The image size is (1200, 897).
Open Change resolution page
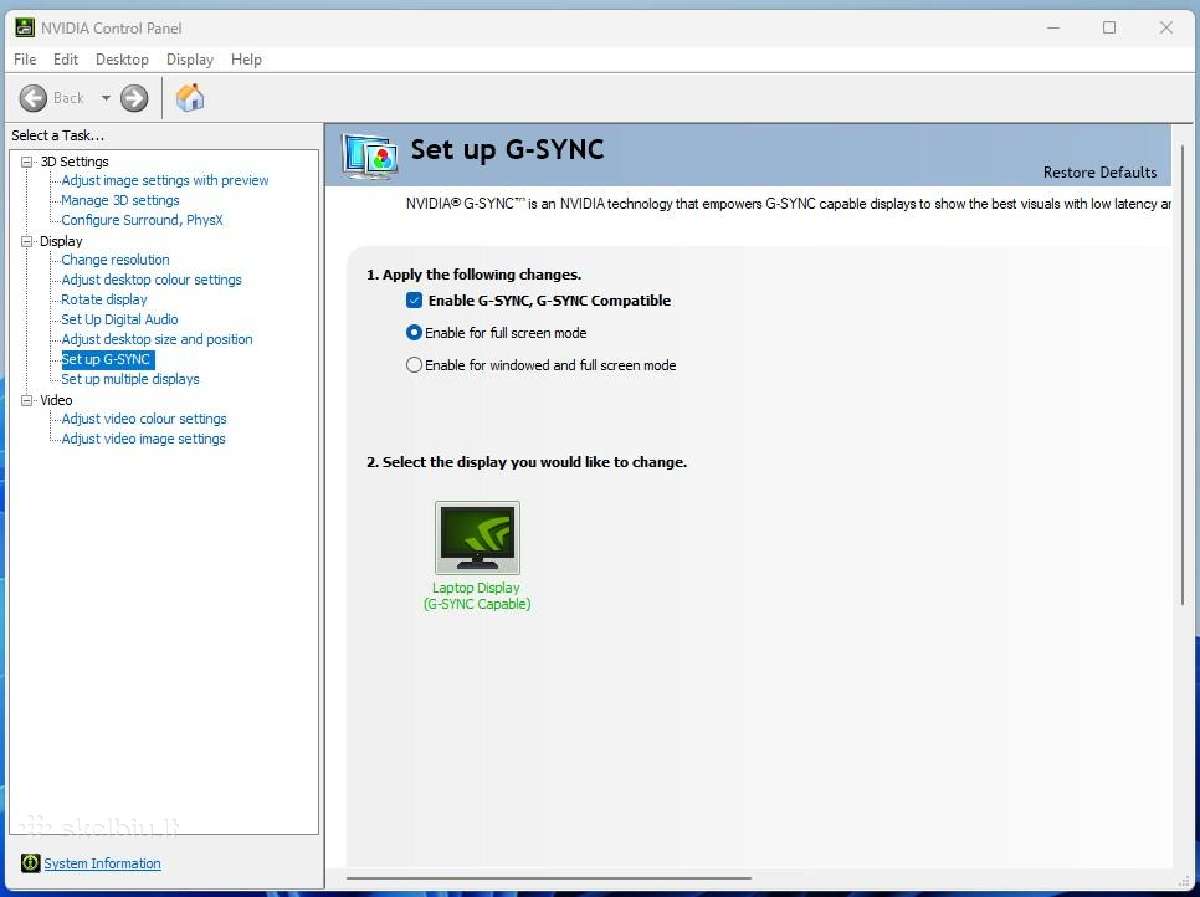[x=115, y=259]
